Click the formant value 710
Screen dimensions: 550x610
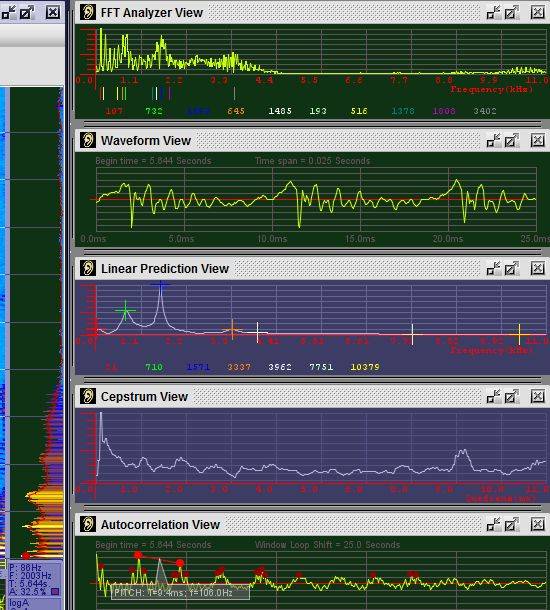154,367
